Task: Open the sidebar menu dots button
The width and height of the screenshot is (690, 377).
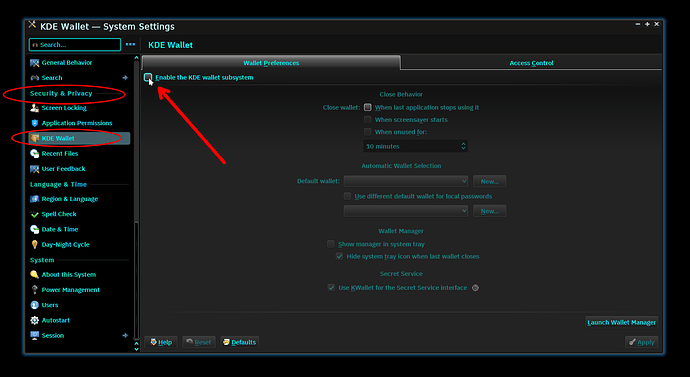Action: [130, 44]
